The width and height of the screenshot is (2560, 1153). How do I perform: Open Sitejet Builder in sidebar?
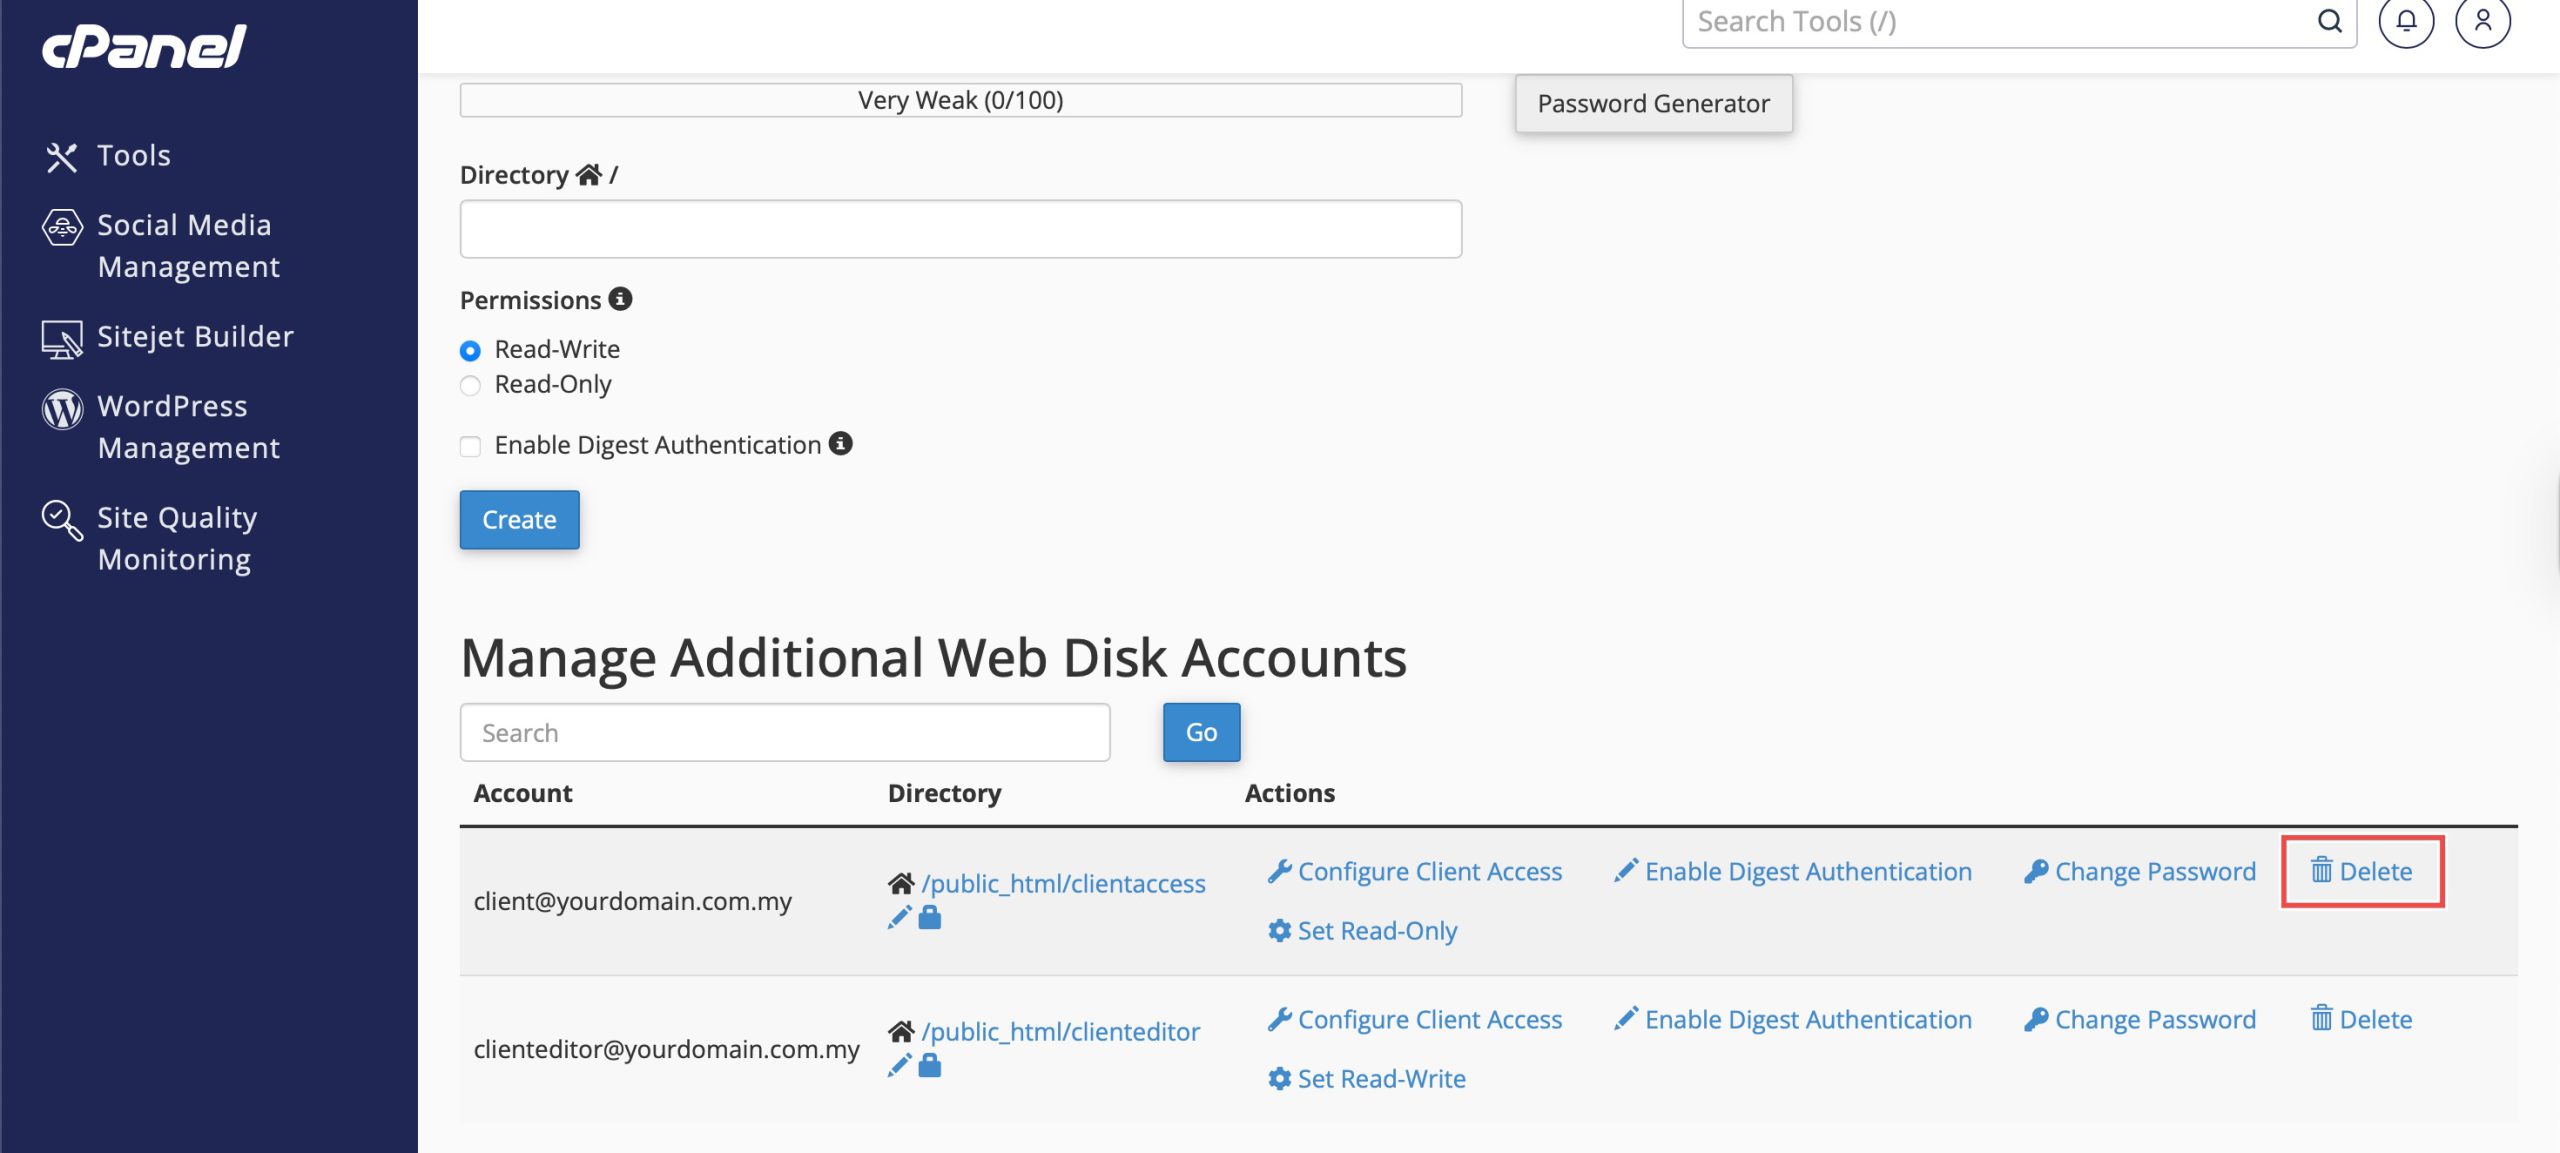point(195,337)
